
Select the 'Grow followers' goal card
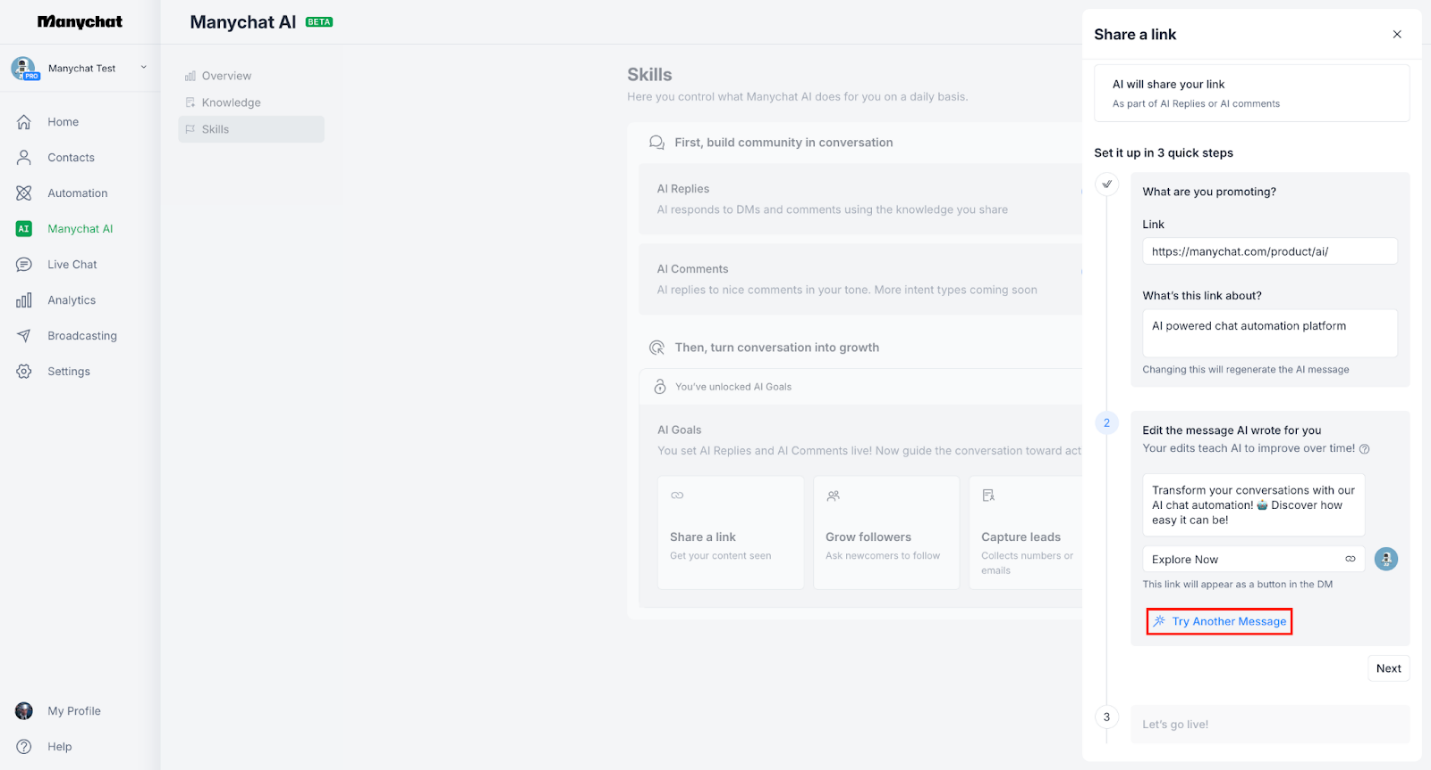click(x=886, y=531)
